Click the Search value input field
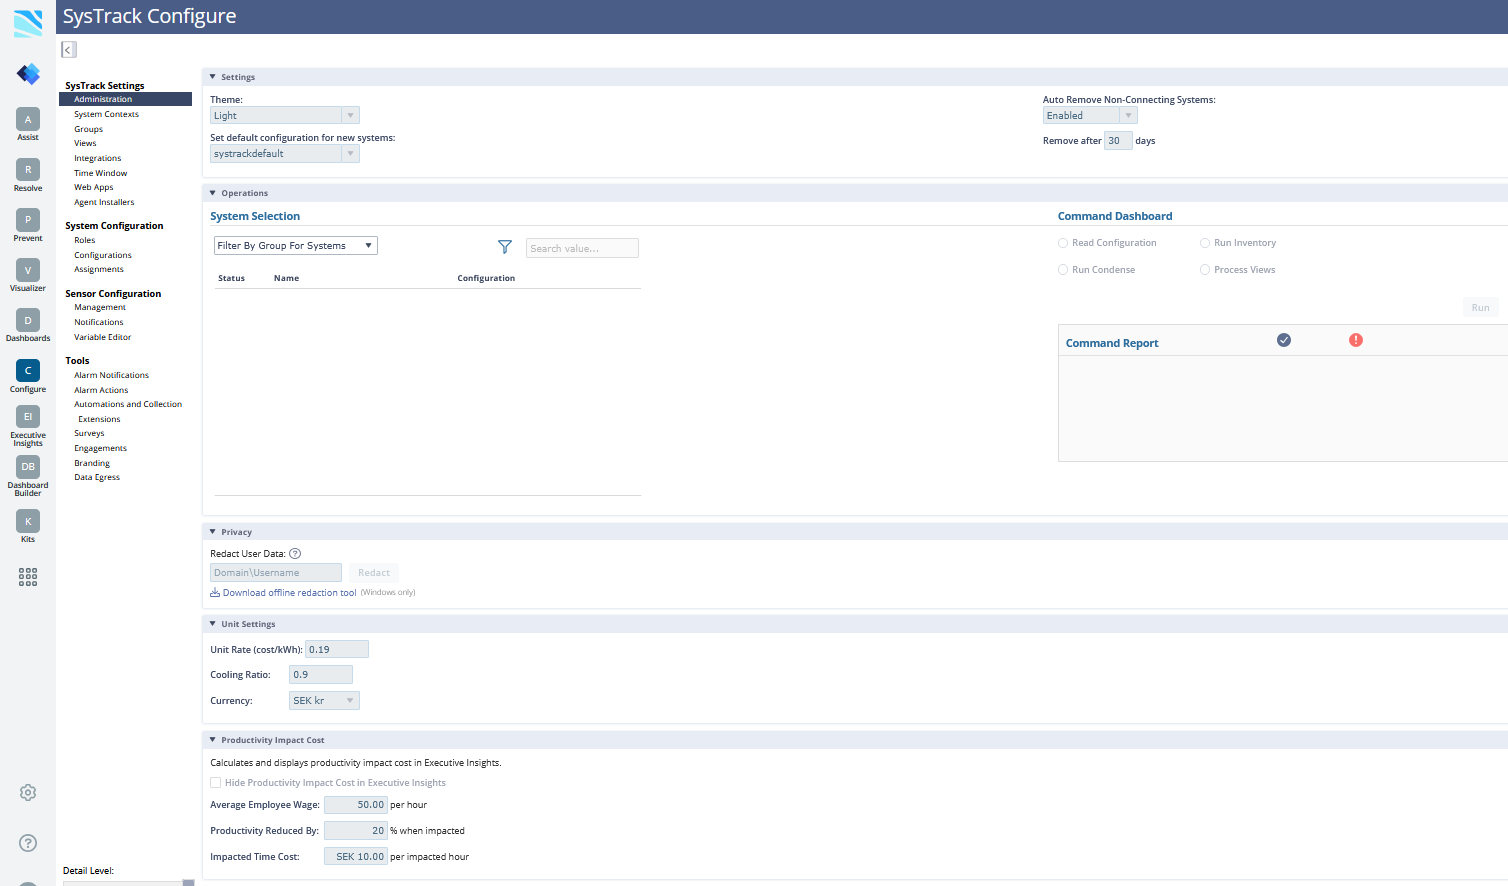 coord(582,248)
